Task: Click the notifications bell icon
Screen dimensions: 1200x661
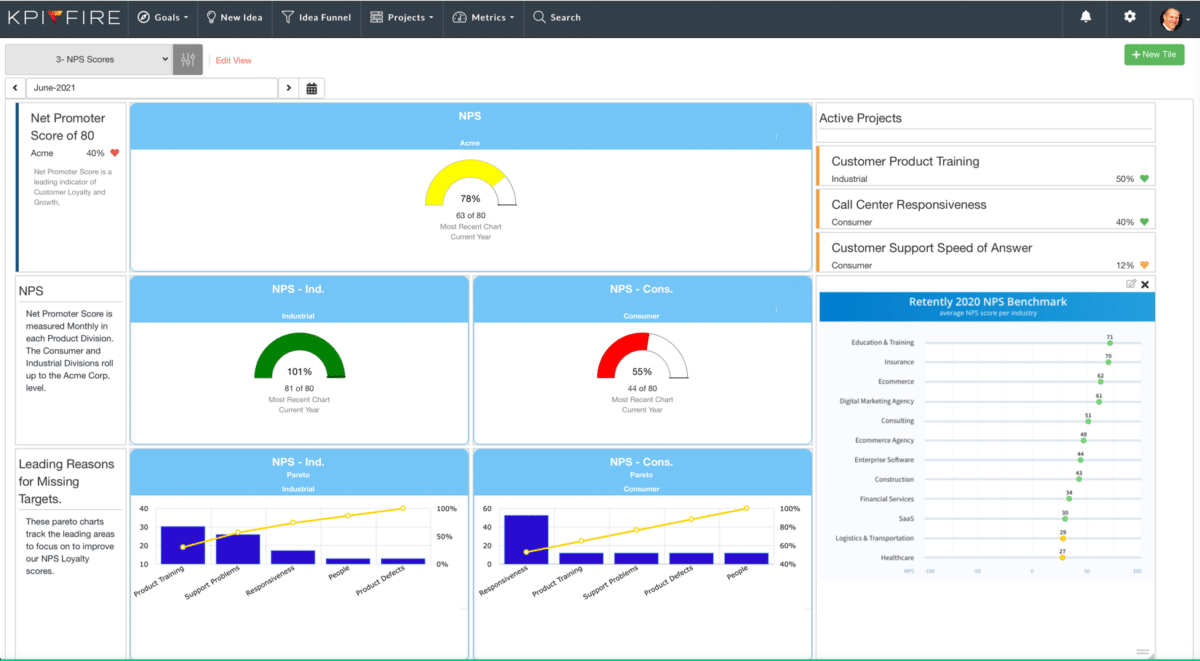Action: point(1085,17)
